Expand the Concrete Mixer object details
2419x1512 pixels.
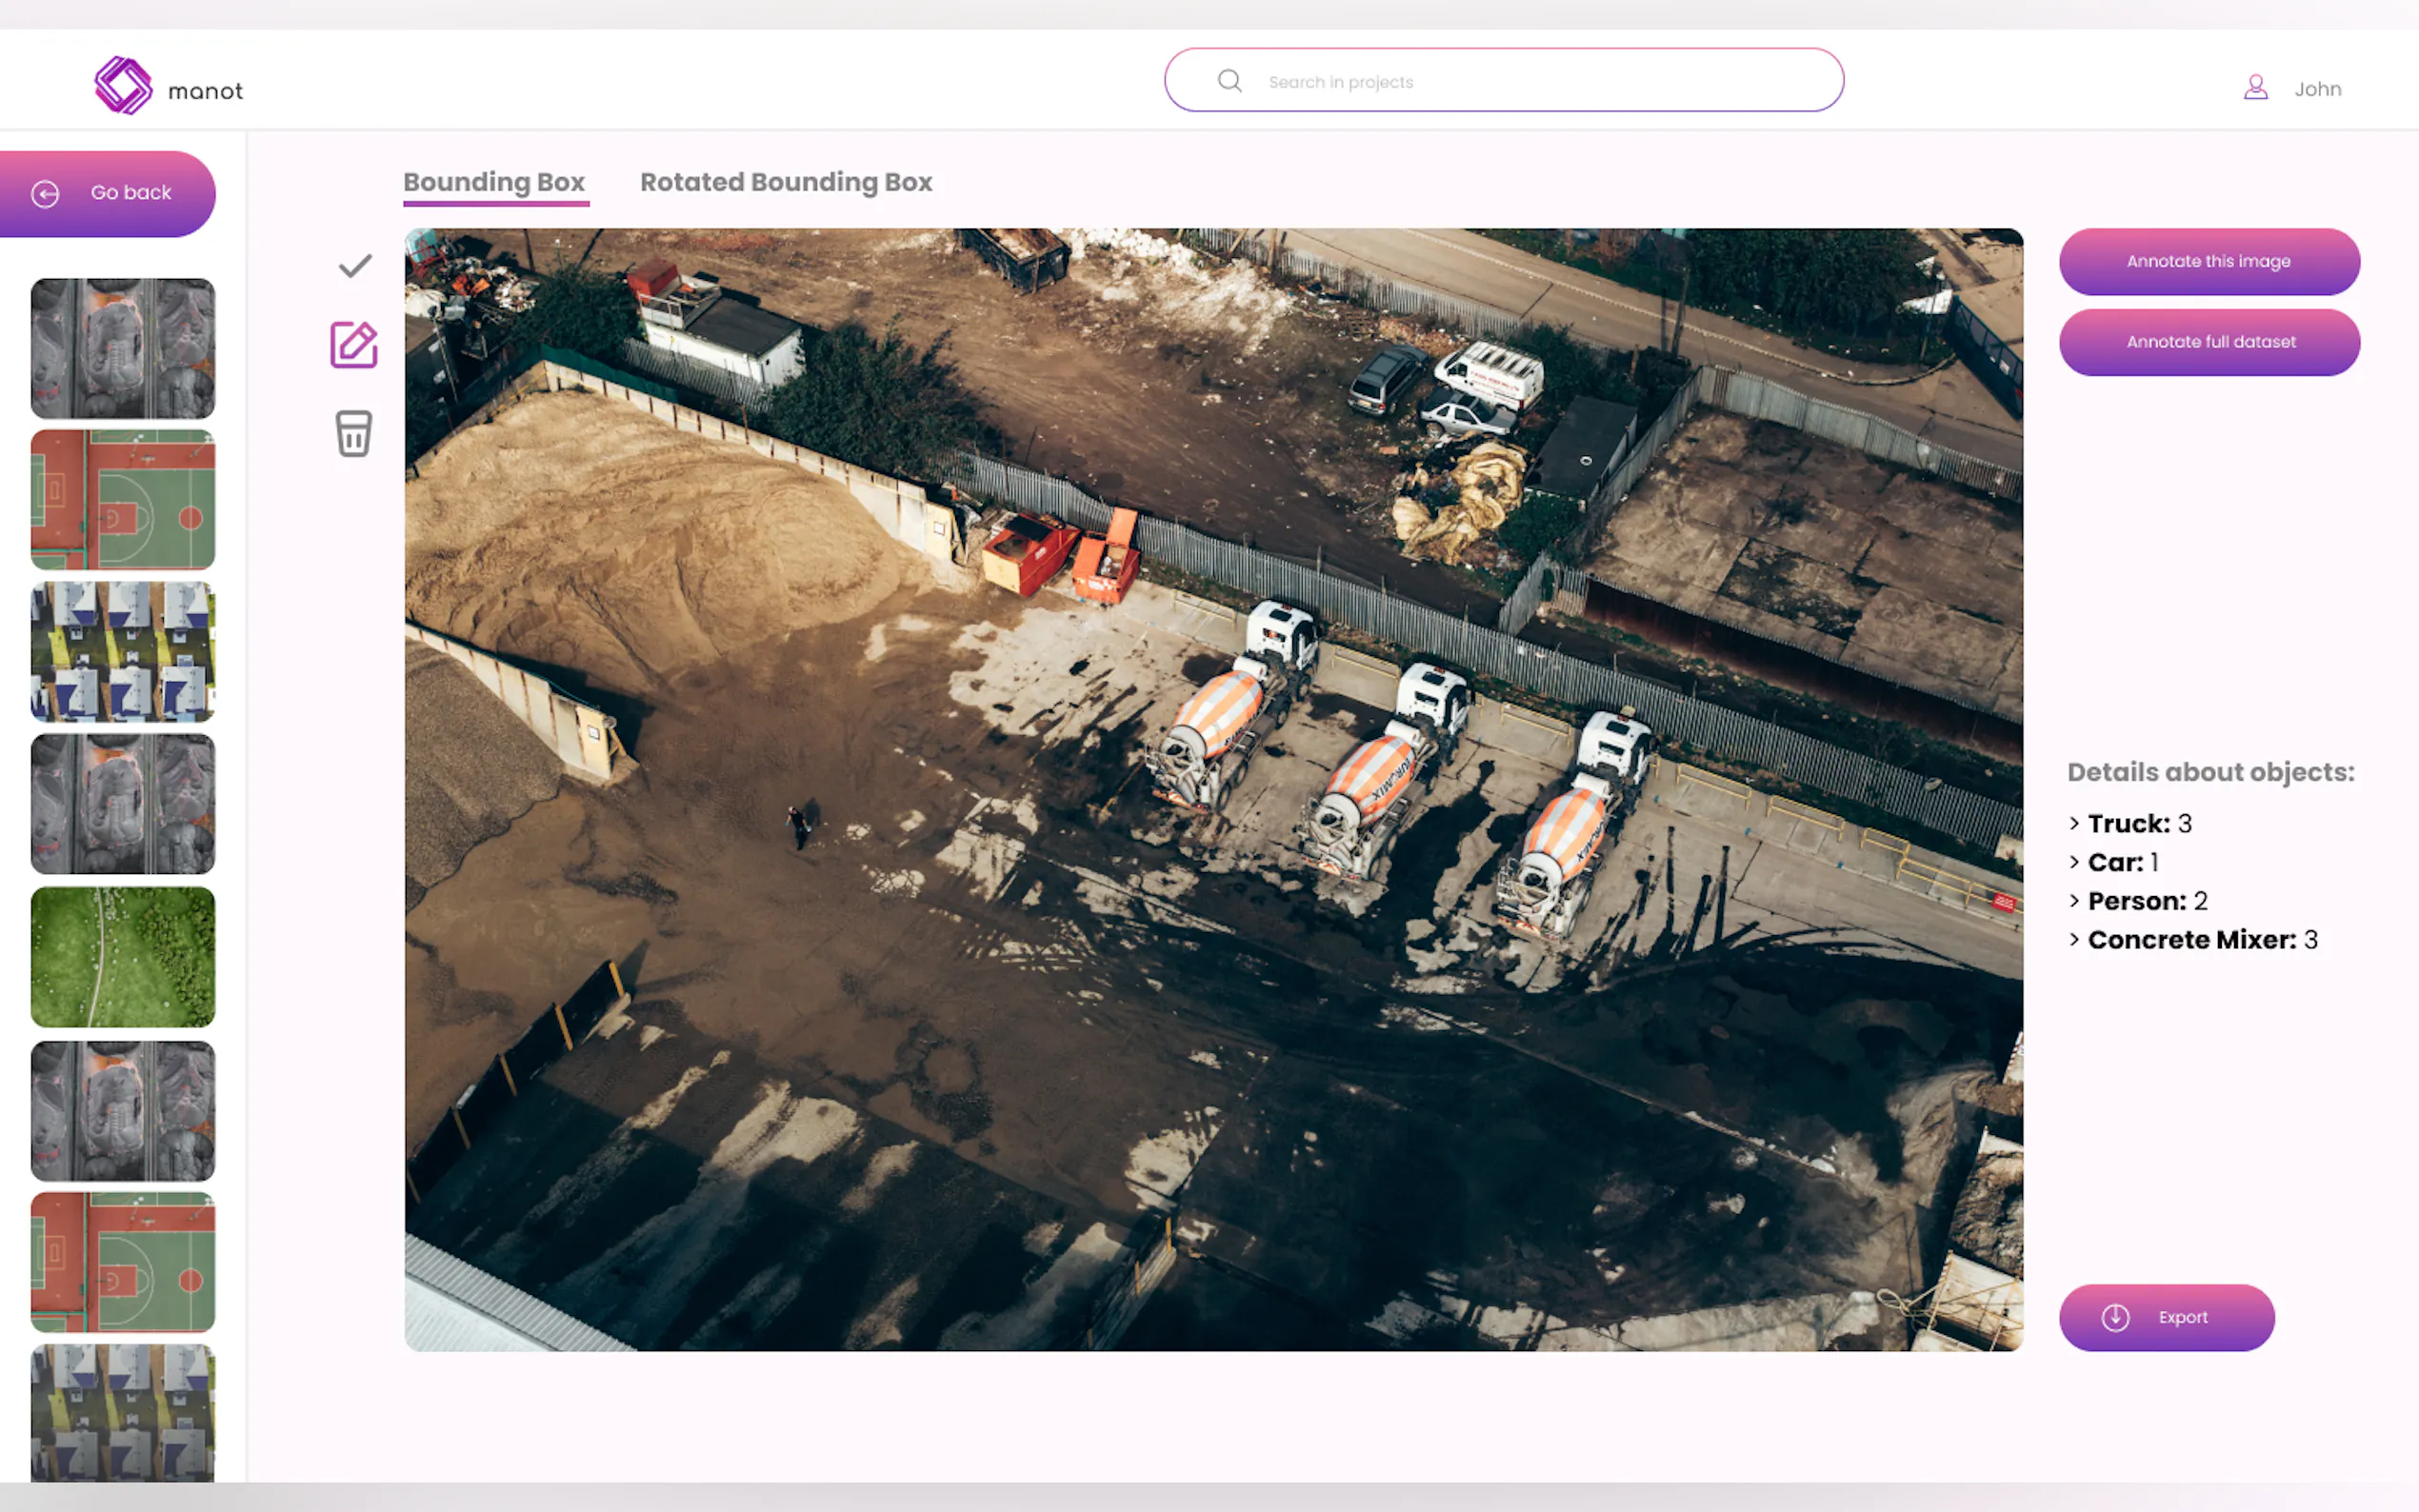pos(2074,940)
